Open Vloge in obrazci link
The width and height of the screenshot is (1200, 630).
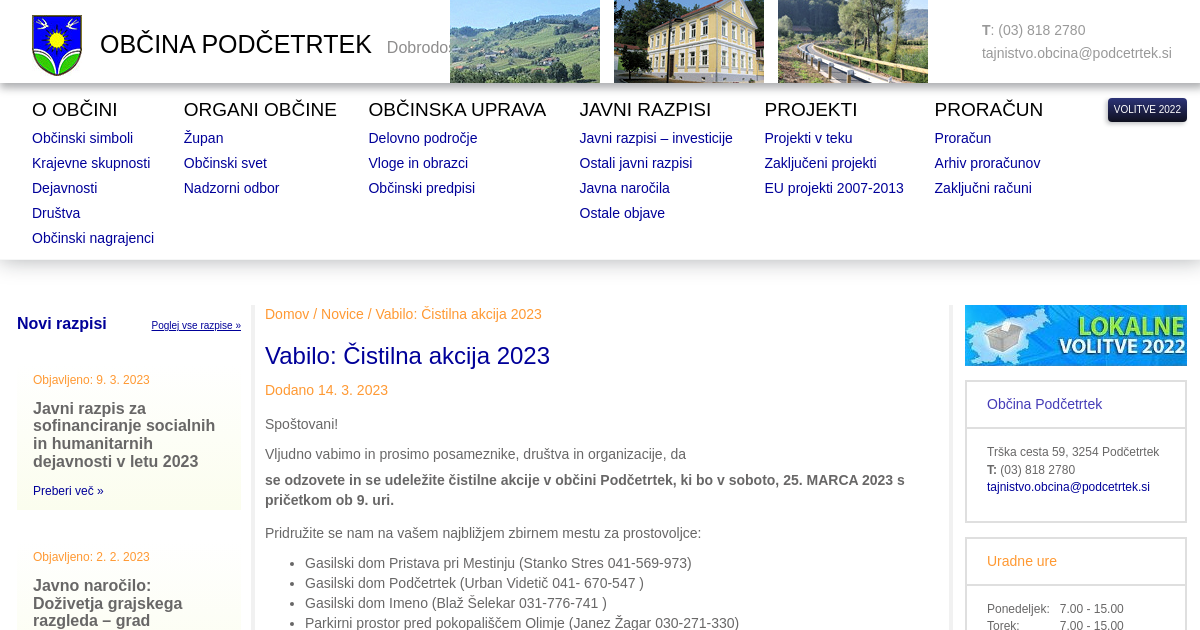(418, 163)
